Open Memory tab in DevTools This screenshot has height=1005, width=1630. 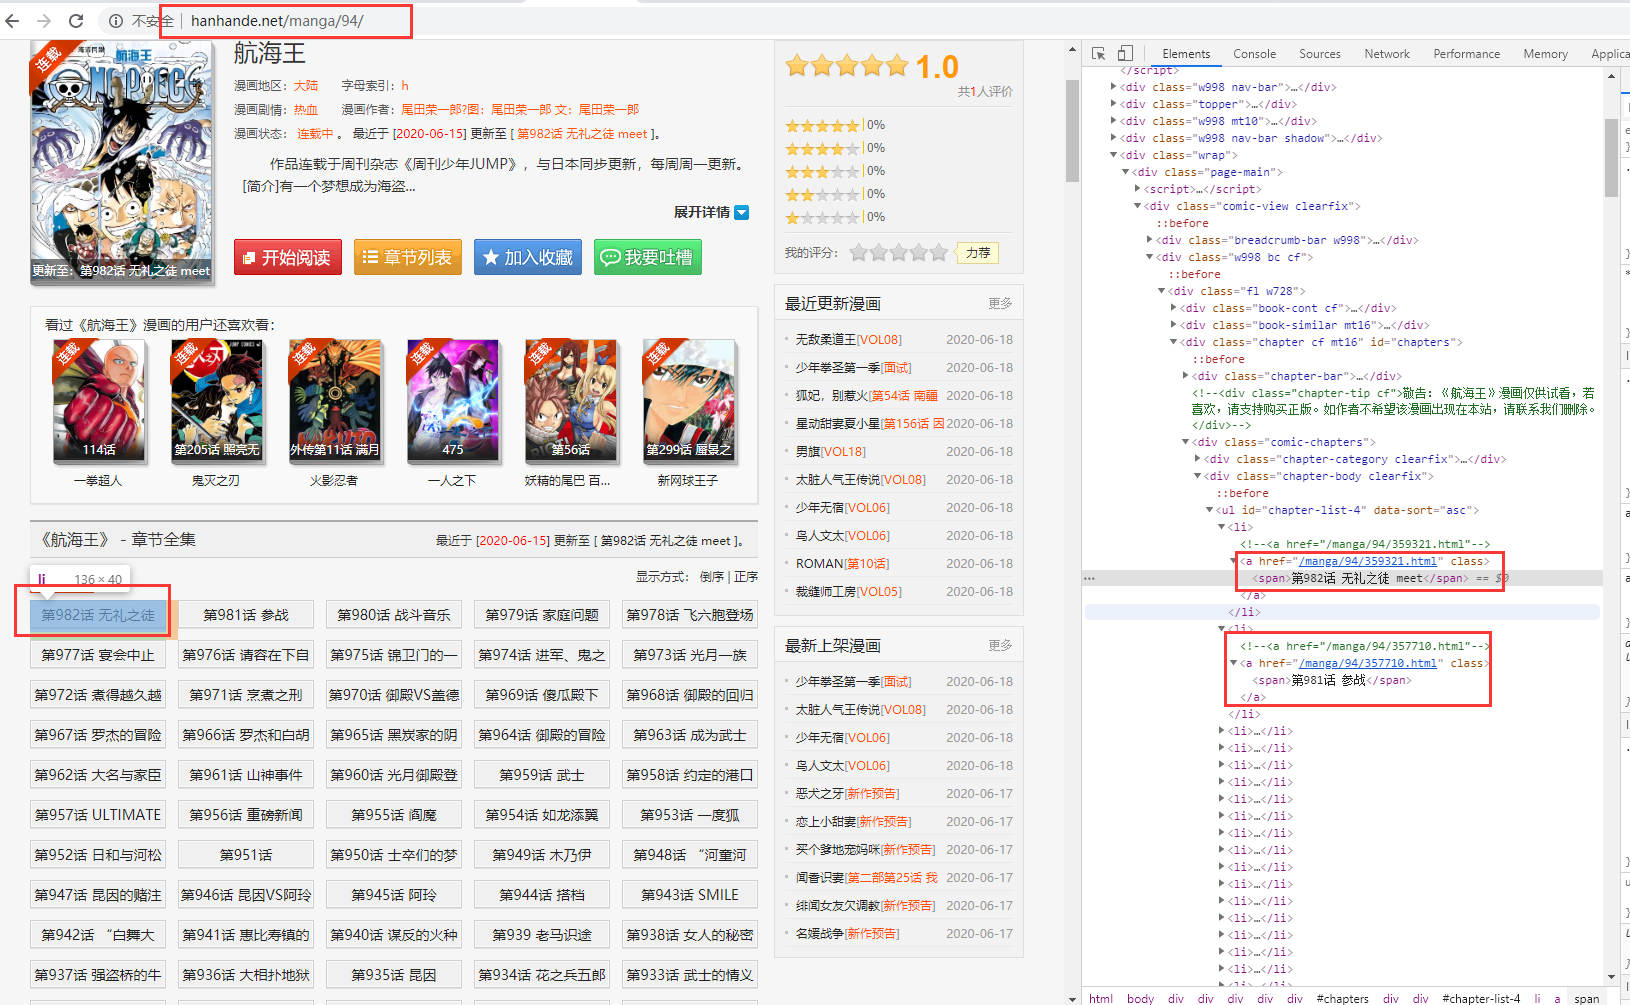(1545, 54)
